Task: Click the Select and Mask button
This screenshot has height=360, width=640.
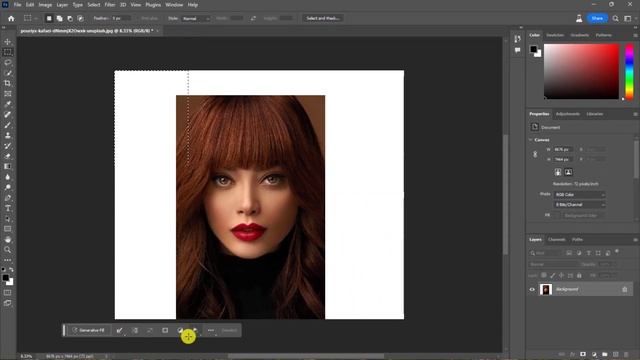Action: pos(323,18)
